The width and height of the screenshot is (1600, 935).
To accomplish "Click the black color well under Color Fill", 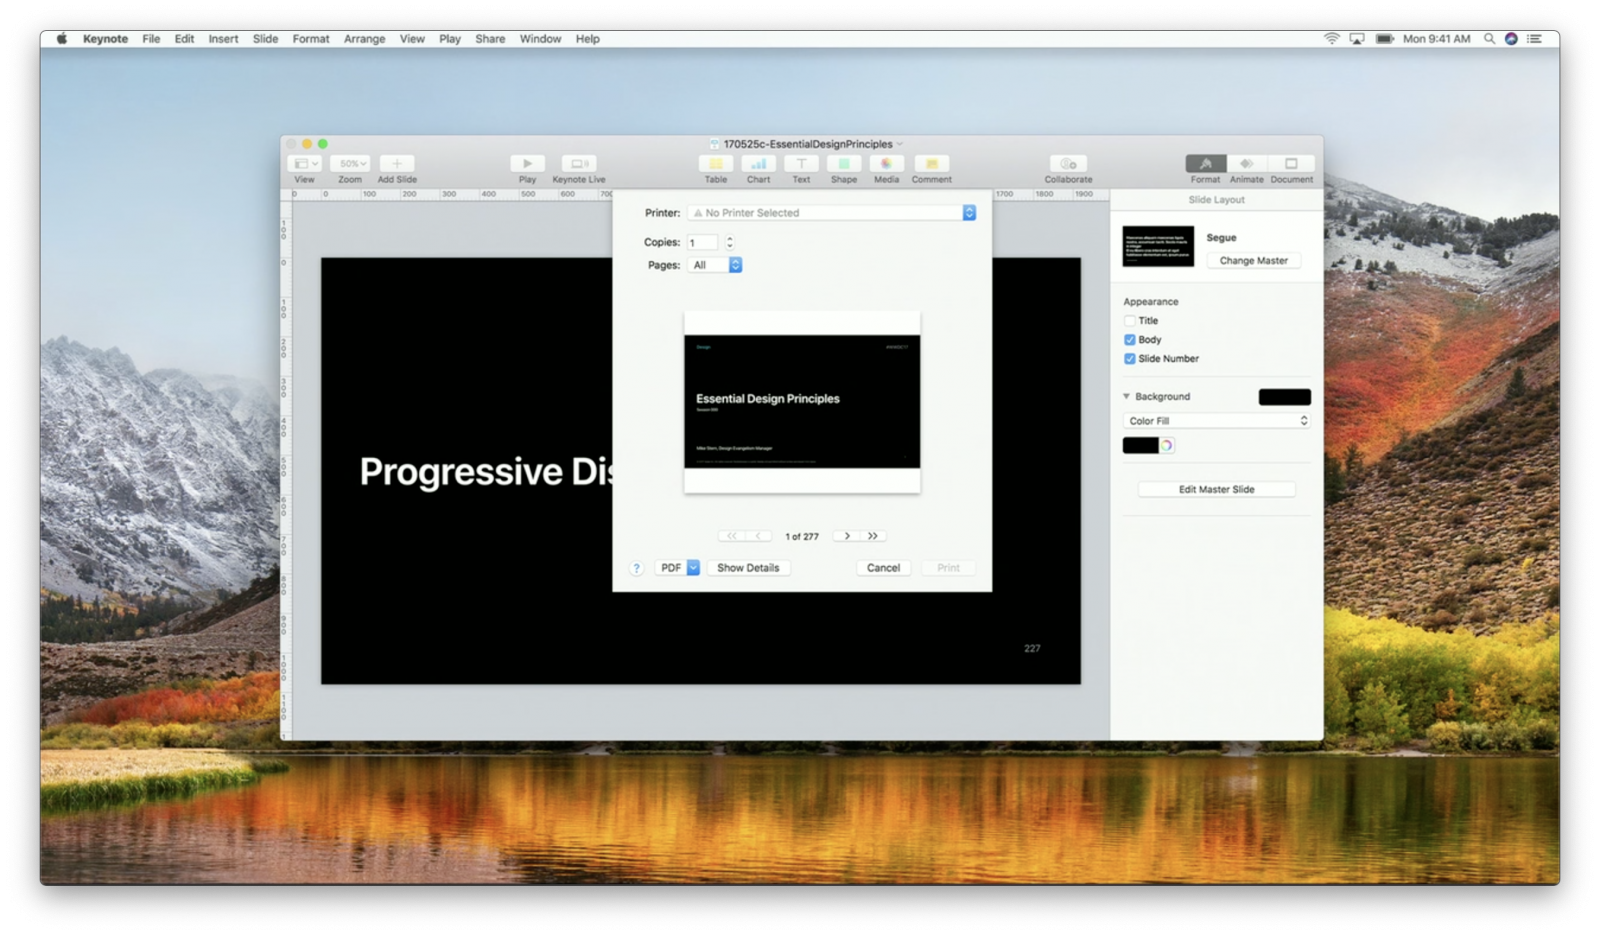I will (1140, 446).
